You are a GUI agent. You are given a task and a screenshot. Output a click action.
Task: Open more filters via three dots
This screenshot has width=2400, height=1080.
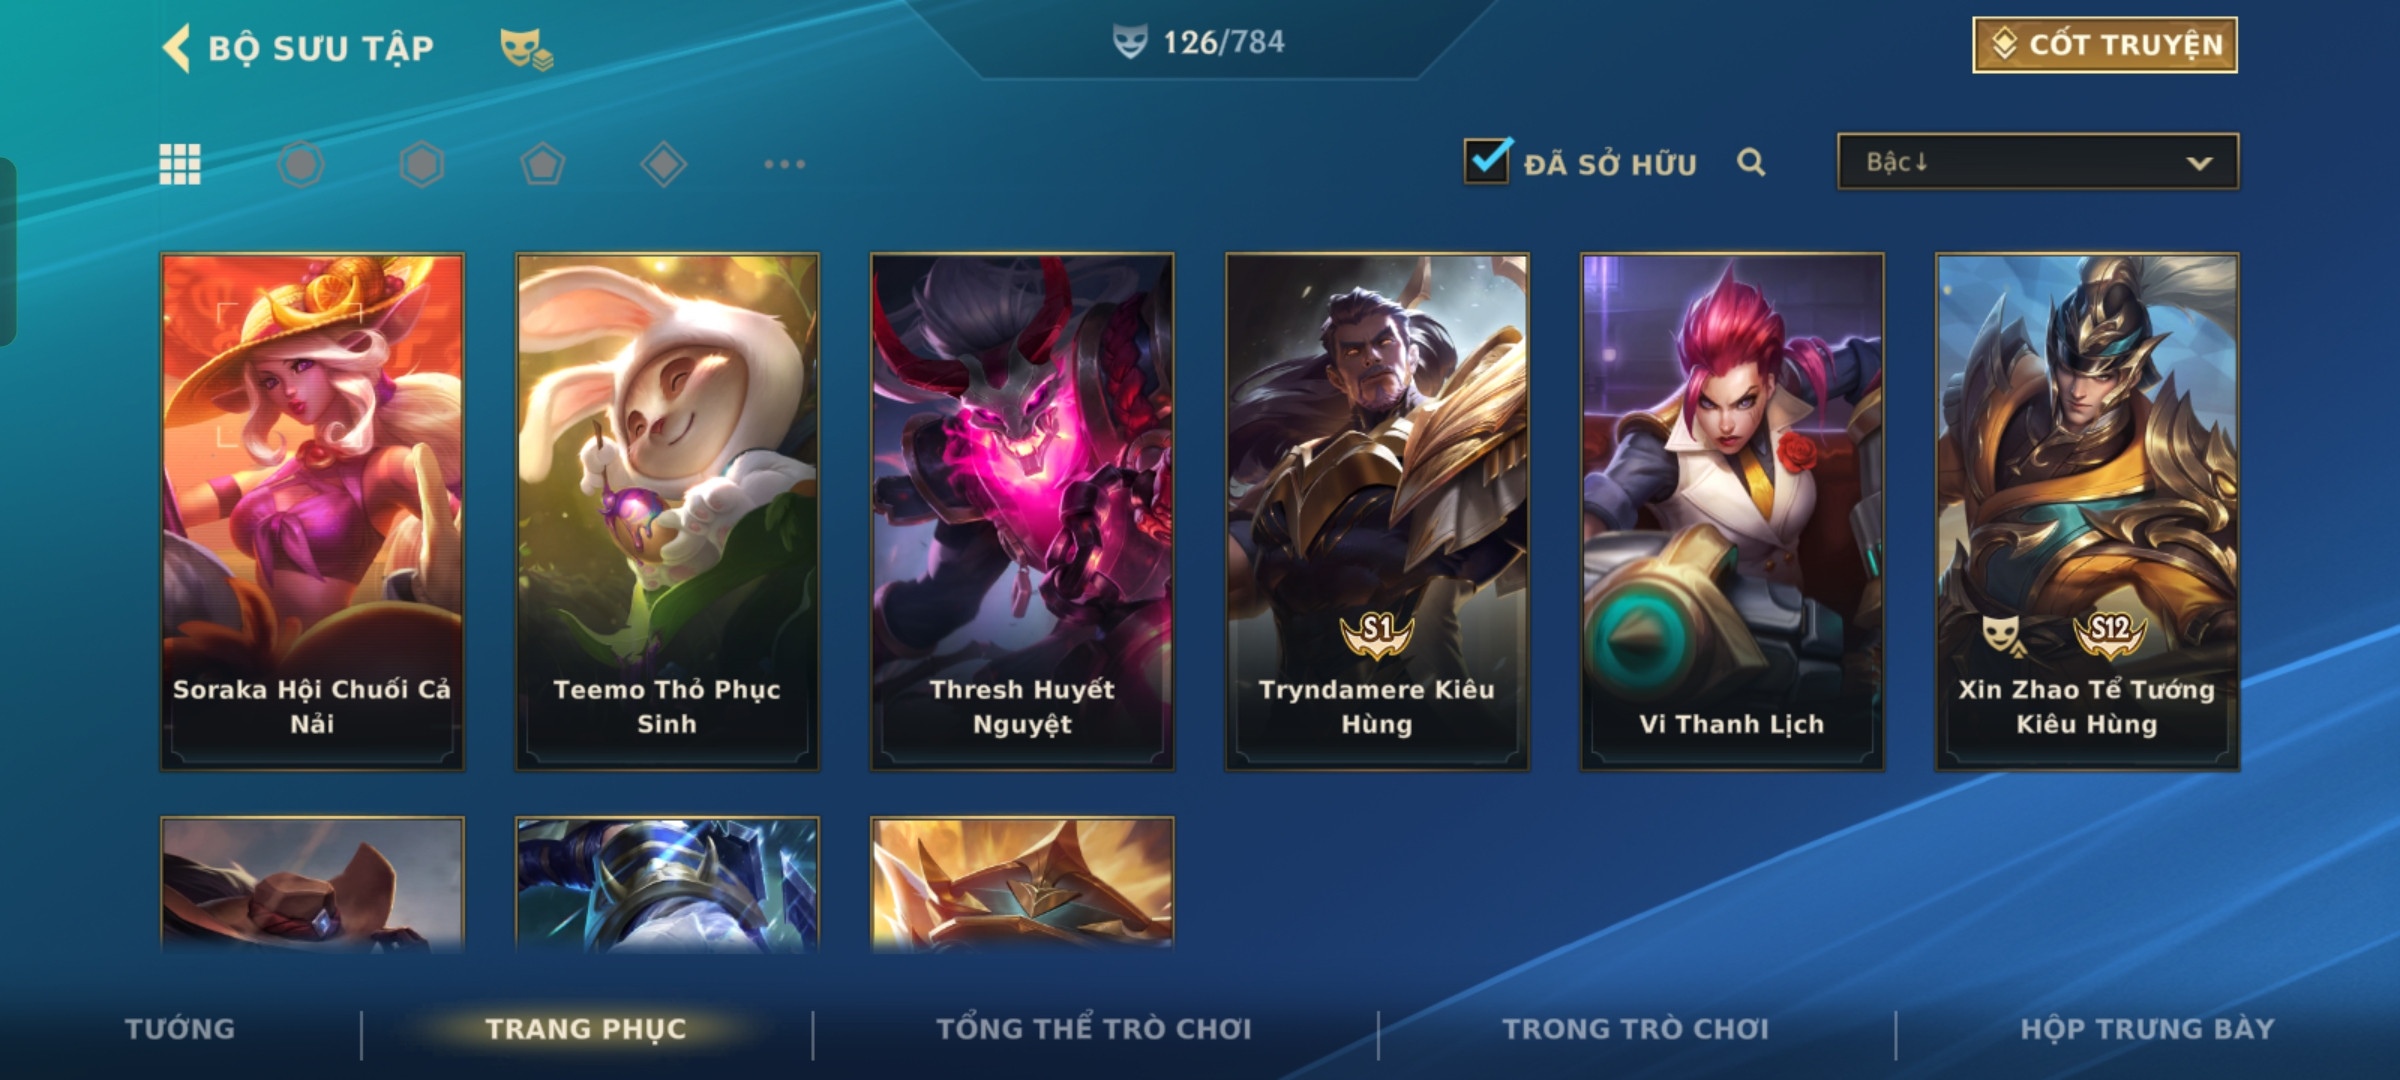tap(785, 164)
